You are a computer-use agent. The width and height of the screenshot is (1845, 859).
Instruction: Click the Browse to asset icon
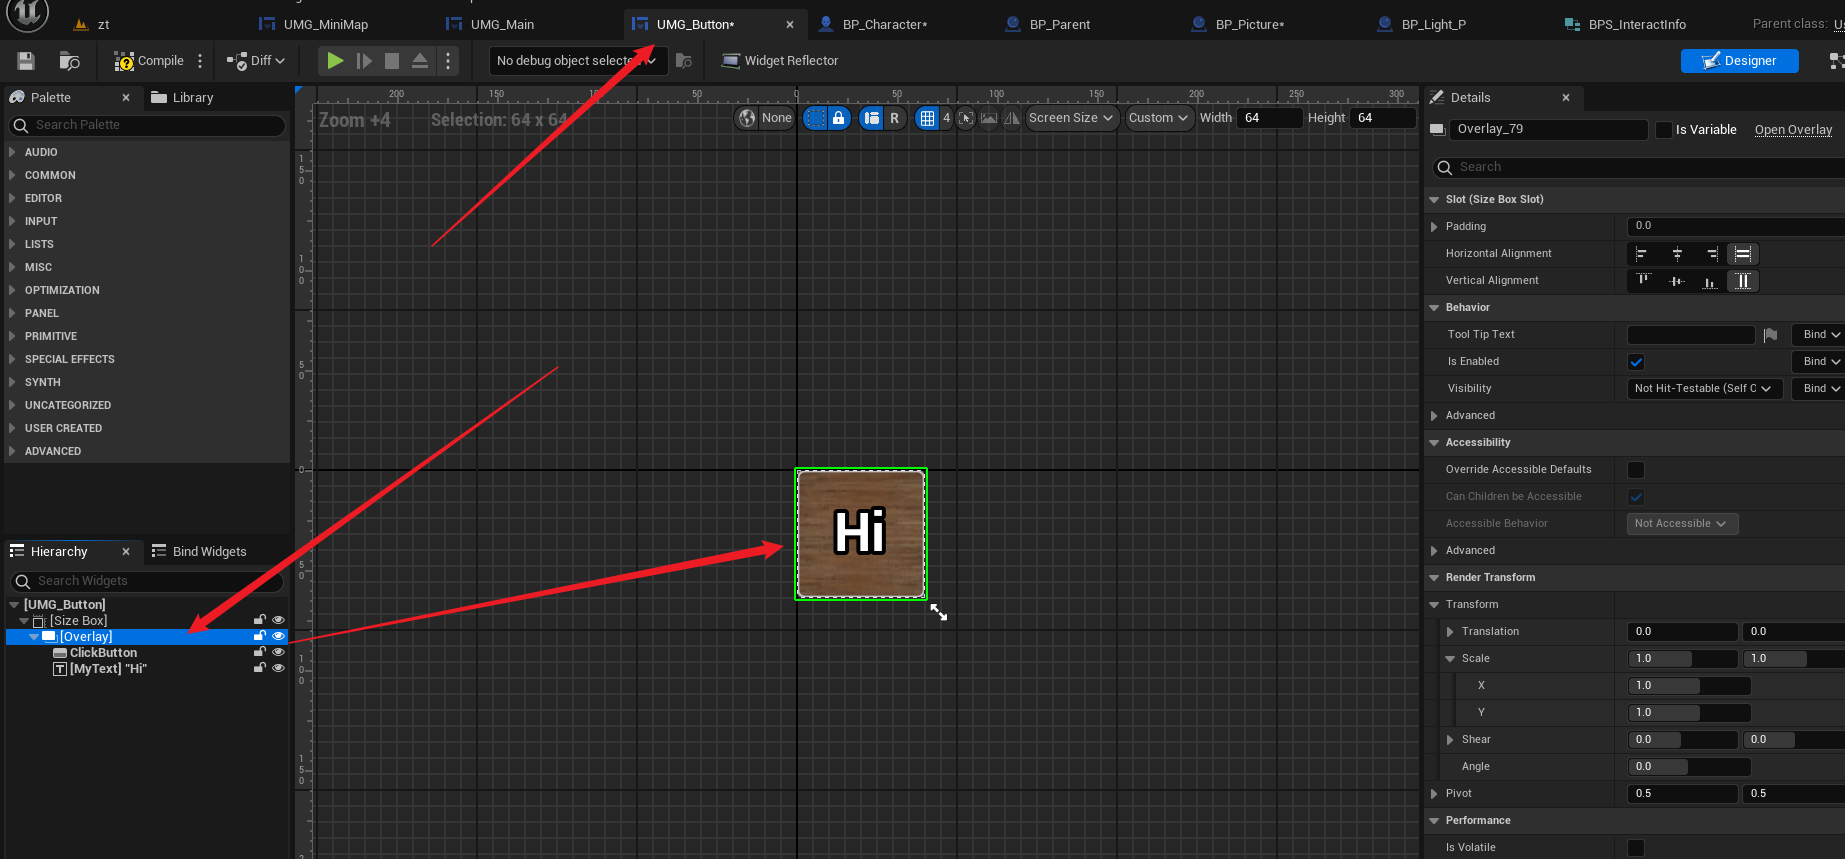coord(69,61)
